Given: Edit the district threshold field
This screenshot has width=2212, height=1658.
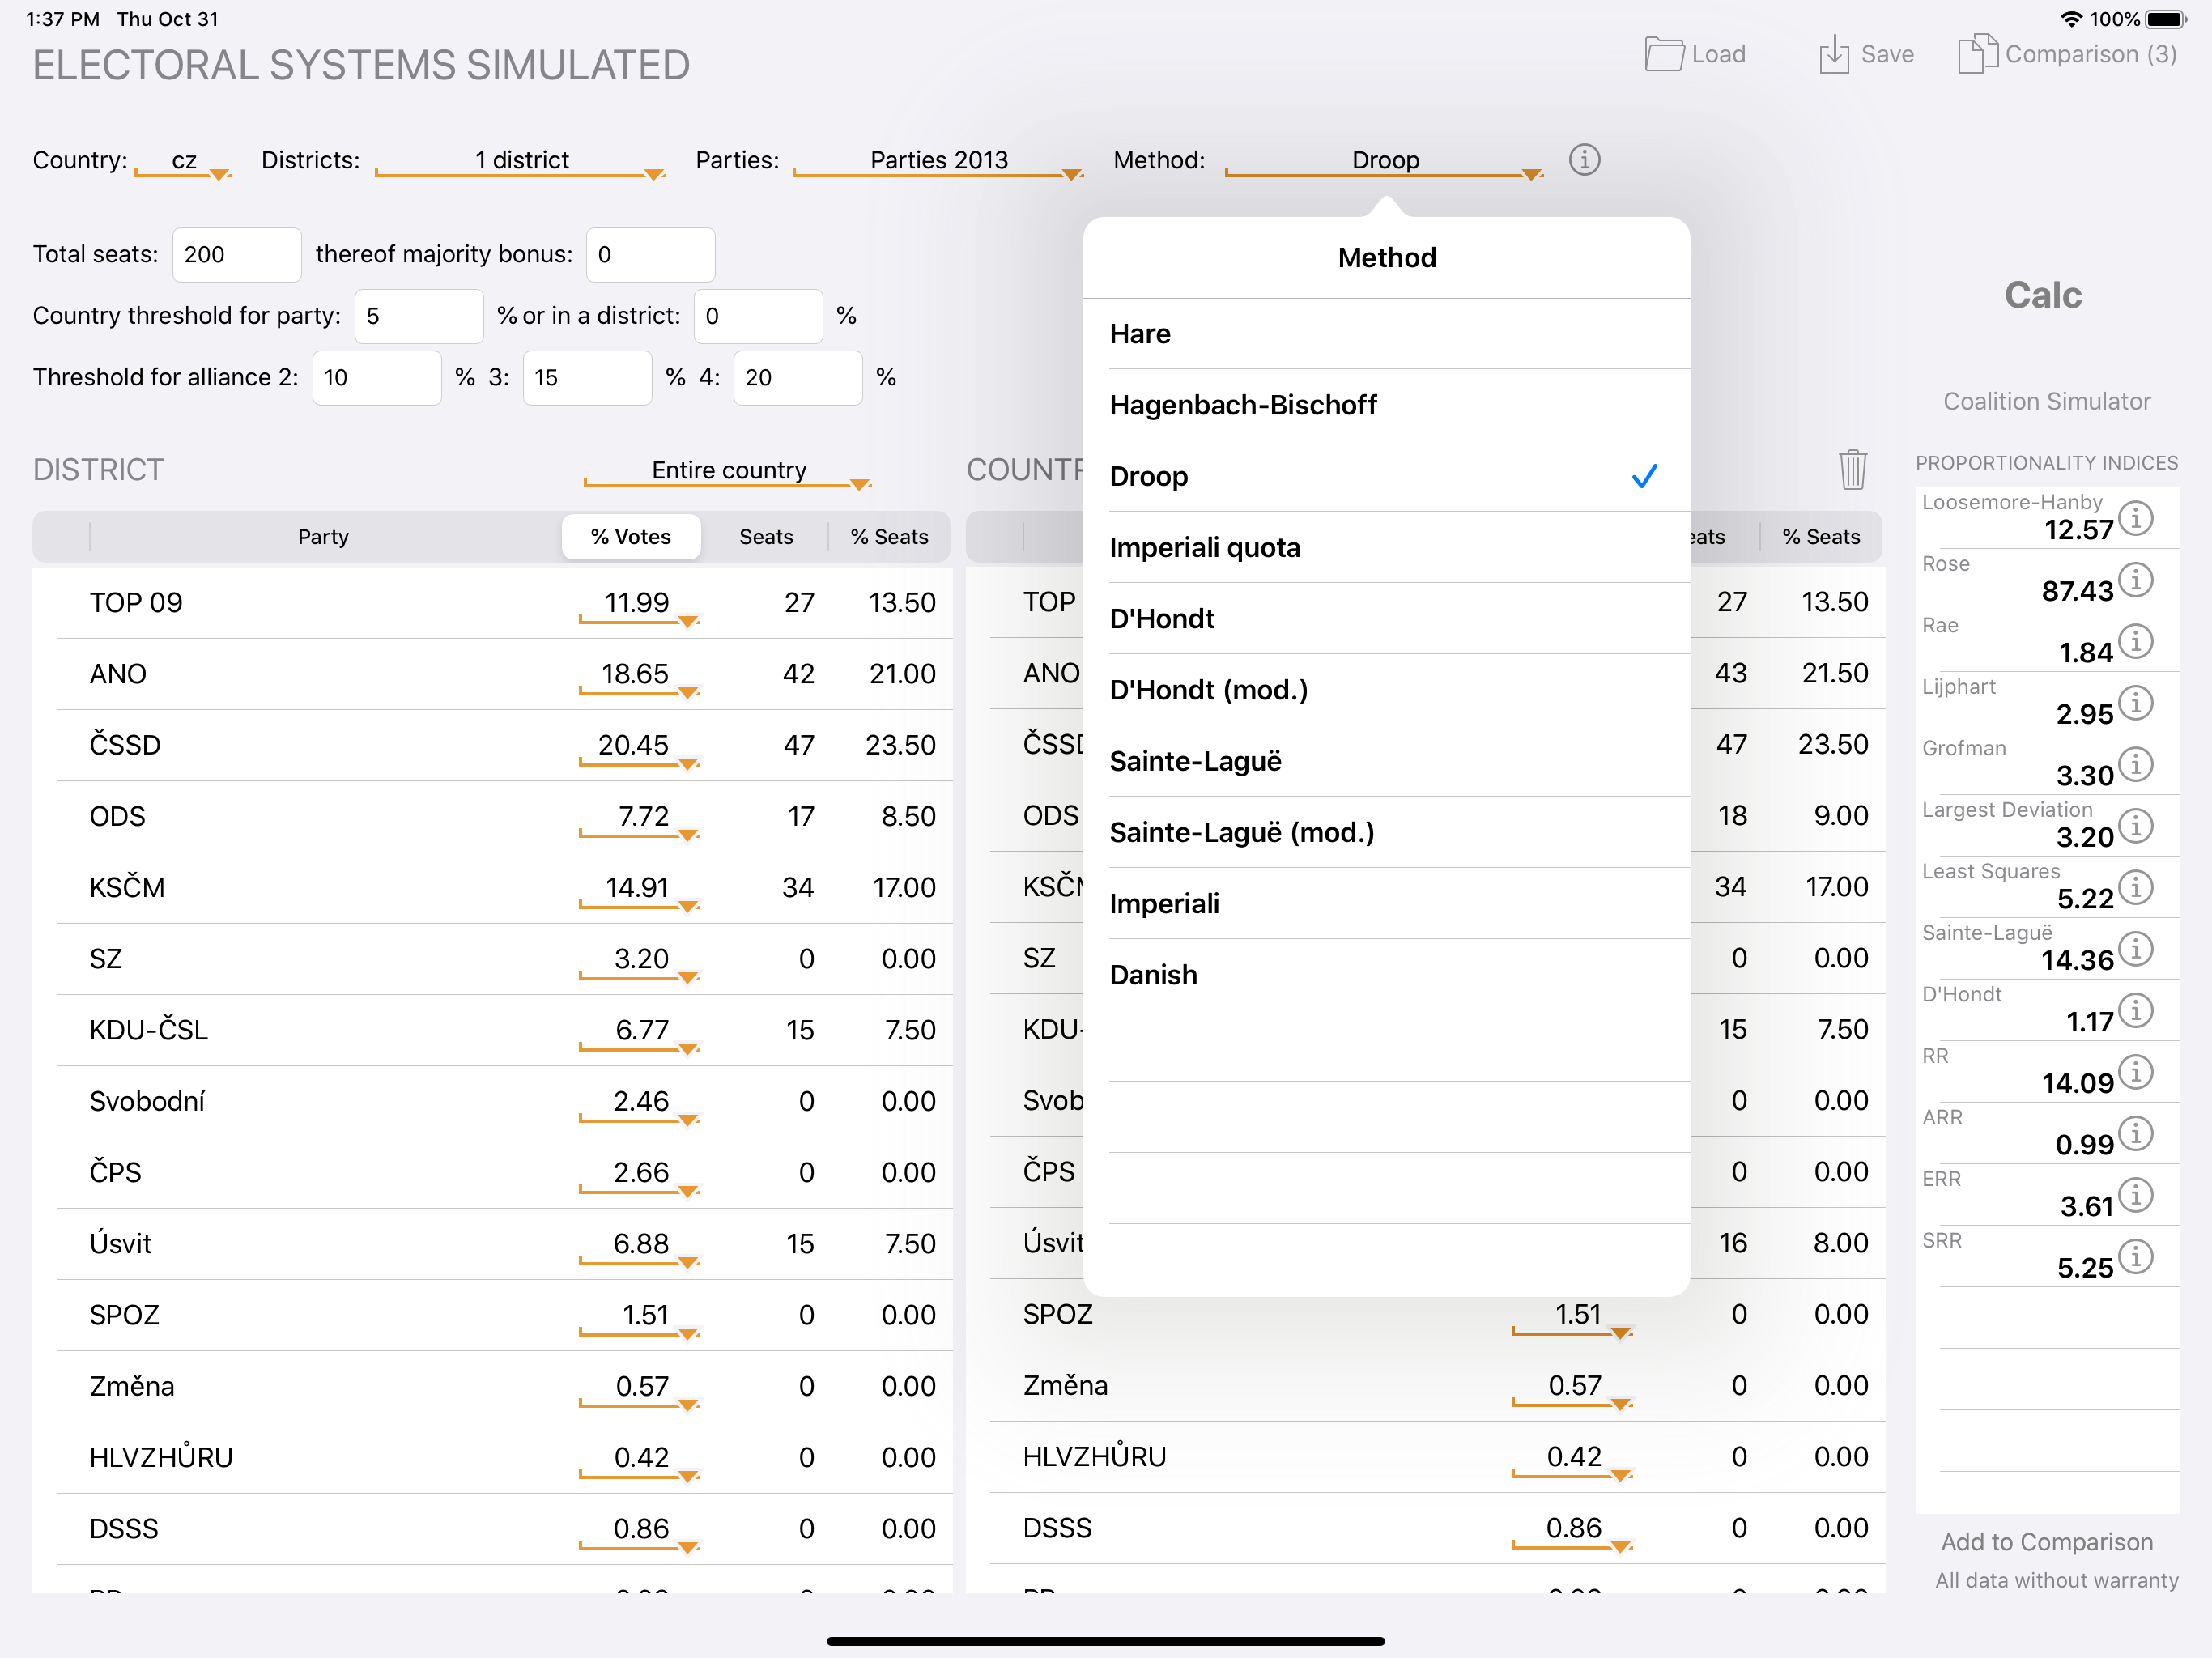Looking at the screenshot, I should (758, 317).
